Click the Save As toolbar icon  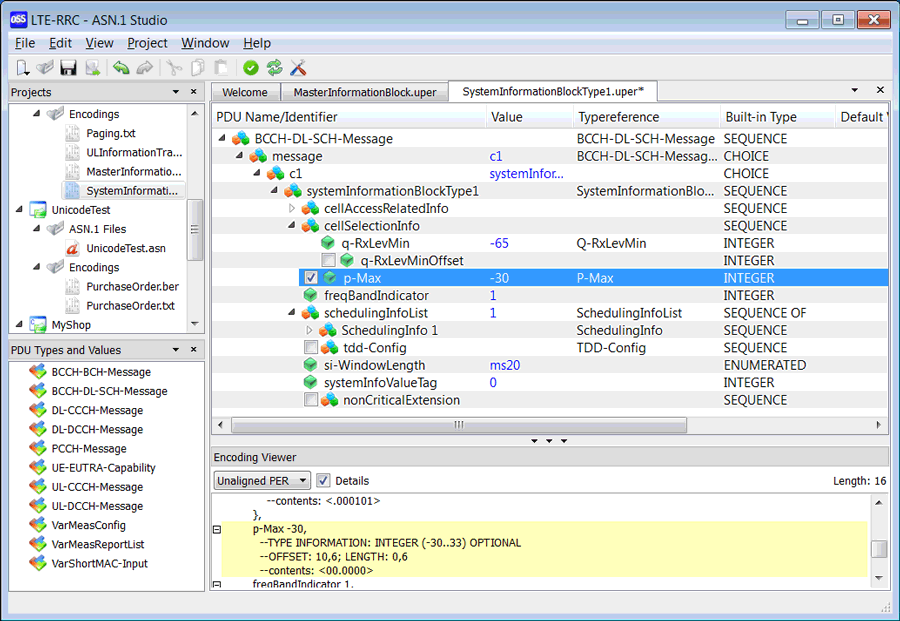92,68
